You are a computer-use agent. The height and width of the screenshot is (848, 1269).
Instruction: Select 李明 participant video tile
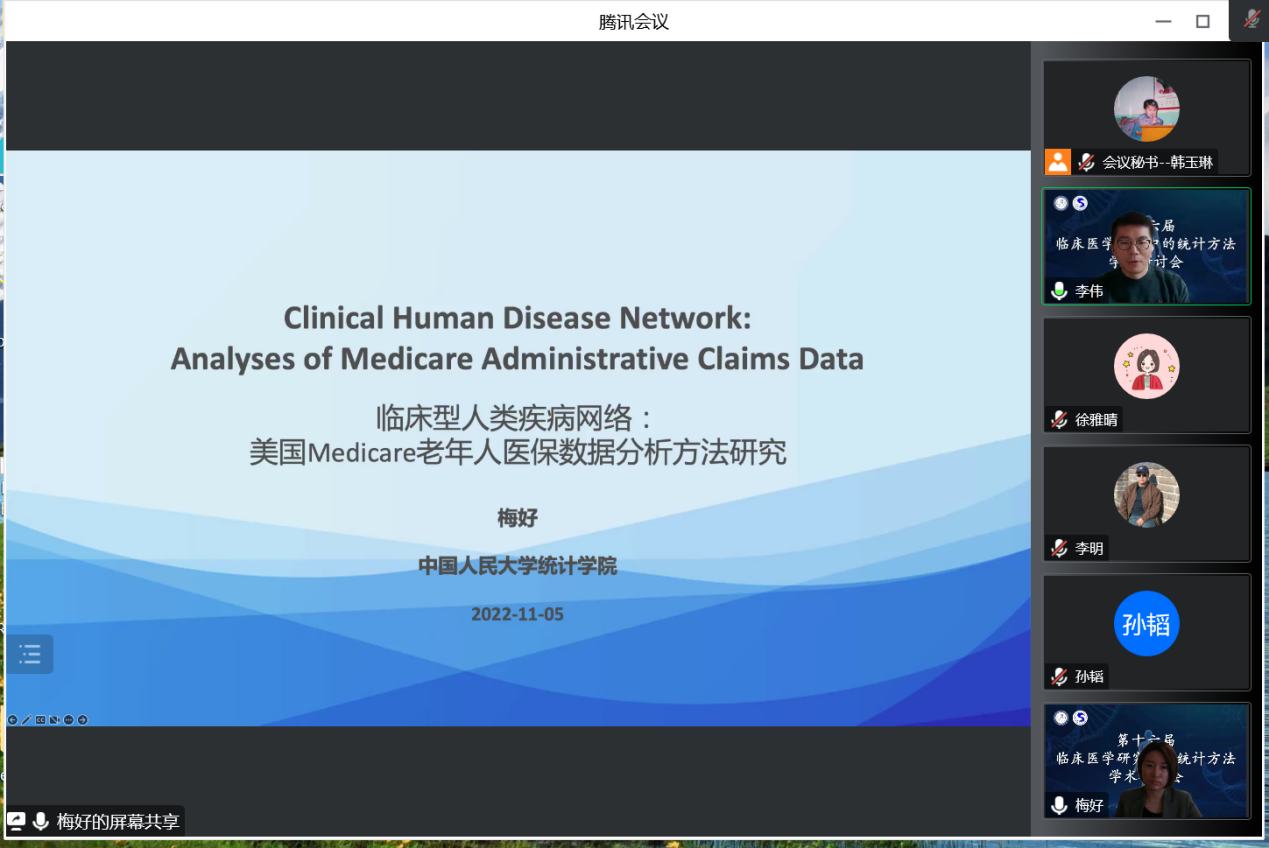pyautogui.click(x=1146, y=503)
